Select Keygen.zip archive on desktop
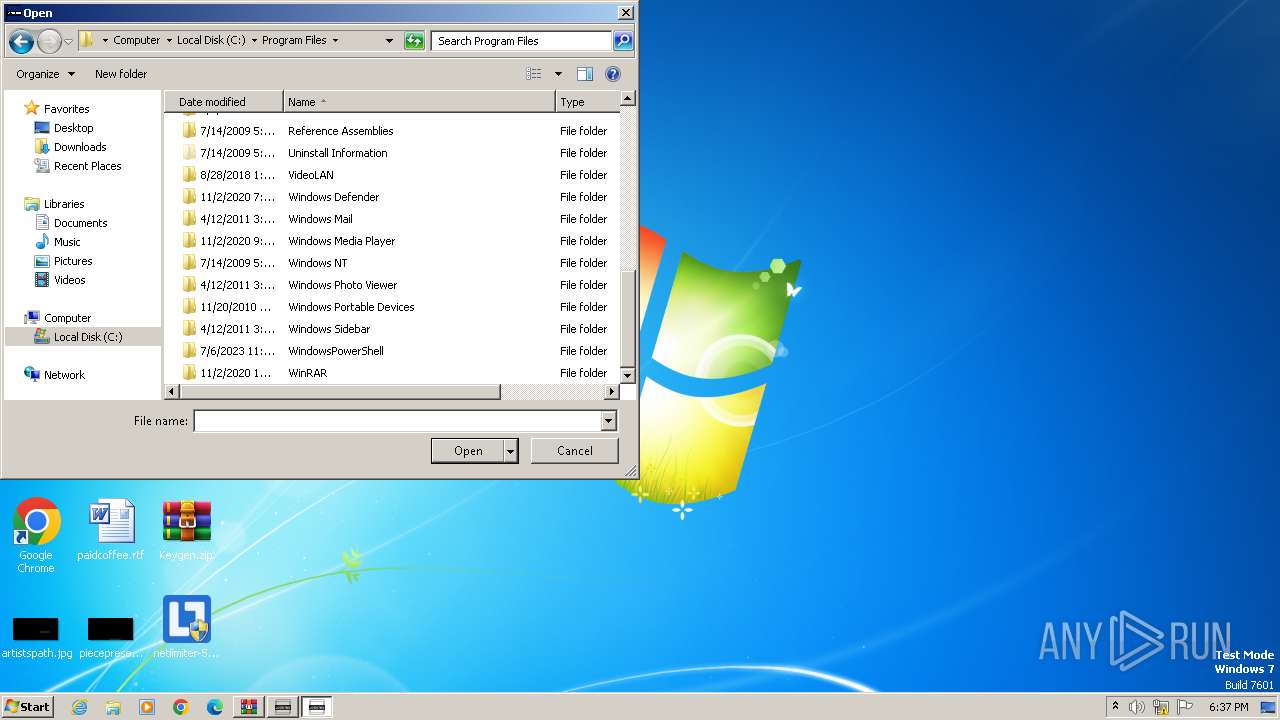The width and height of the screenshot is (1280, 720). click(186, 530)
